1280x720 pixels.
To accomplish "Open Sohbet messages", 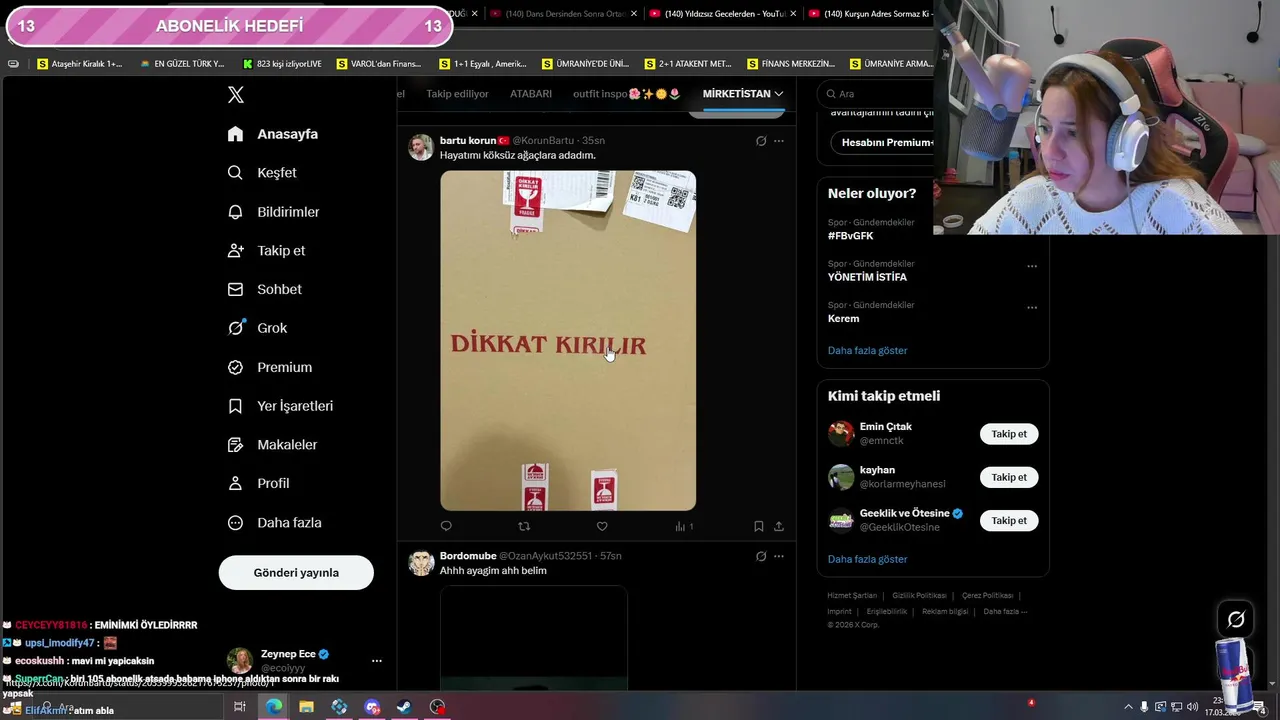I will click(x=264, y=290).
